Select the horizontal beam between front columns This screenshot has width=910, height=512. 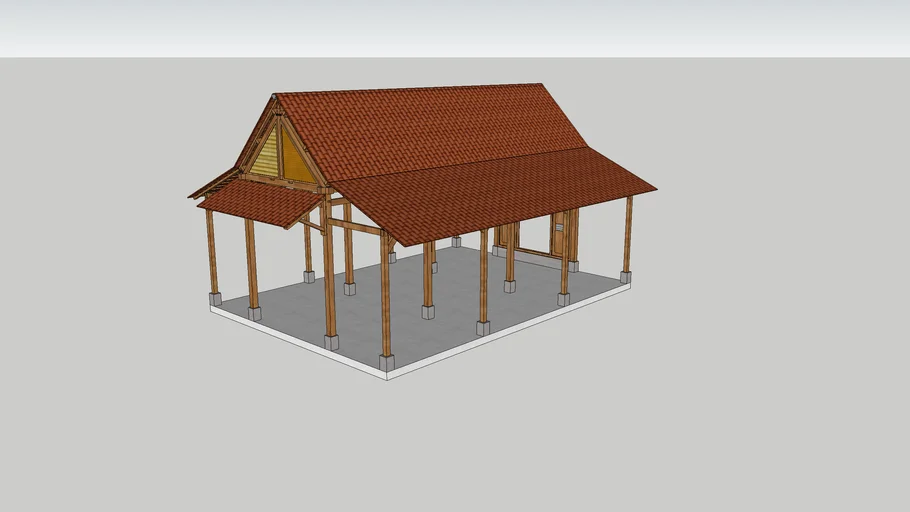(x=355, y=228)
